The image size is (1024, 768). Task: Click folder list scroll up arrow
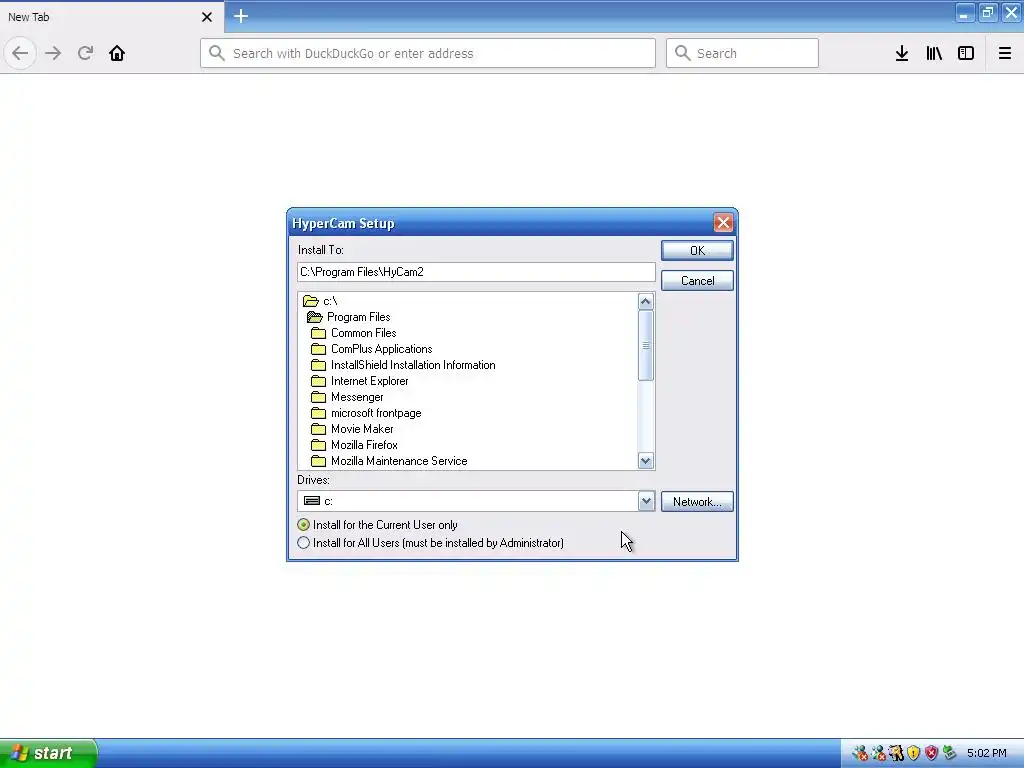click(x=646, y=302)
